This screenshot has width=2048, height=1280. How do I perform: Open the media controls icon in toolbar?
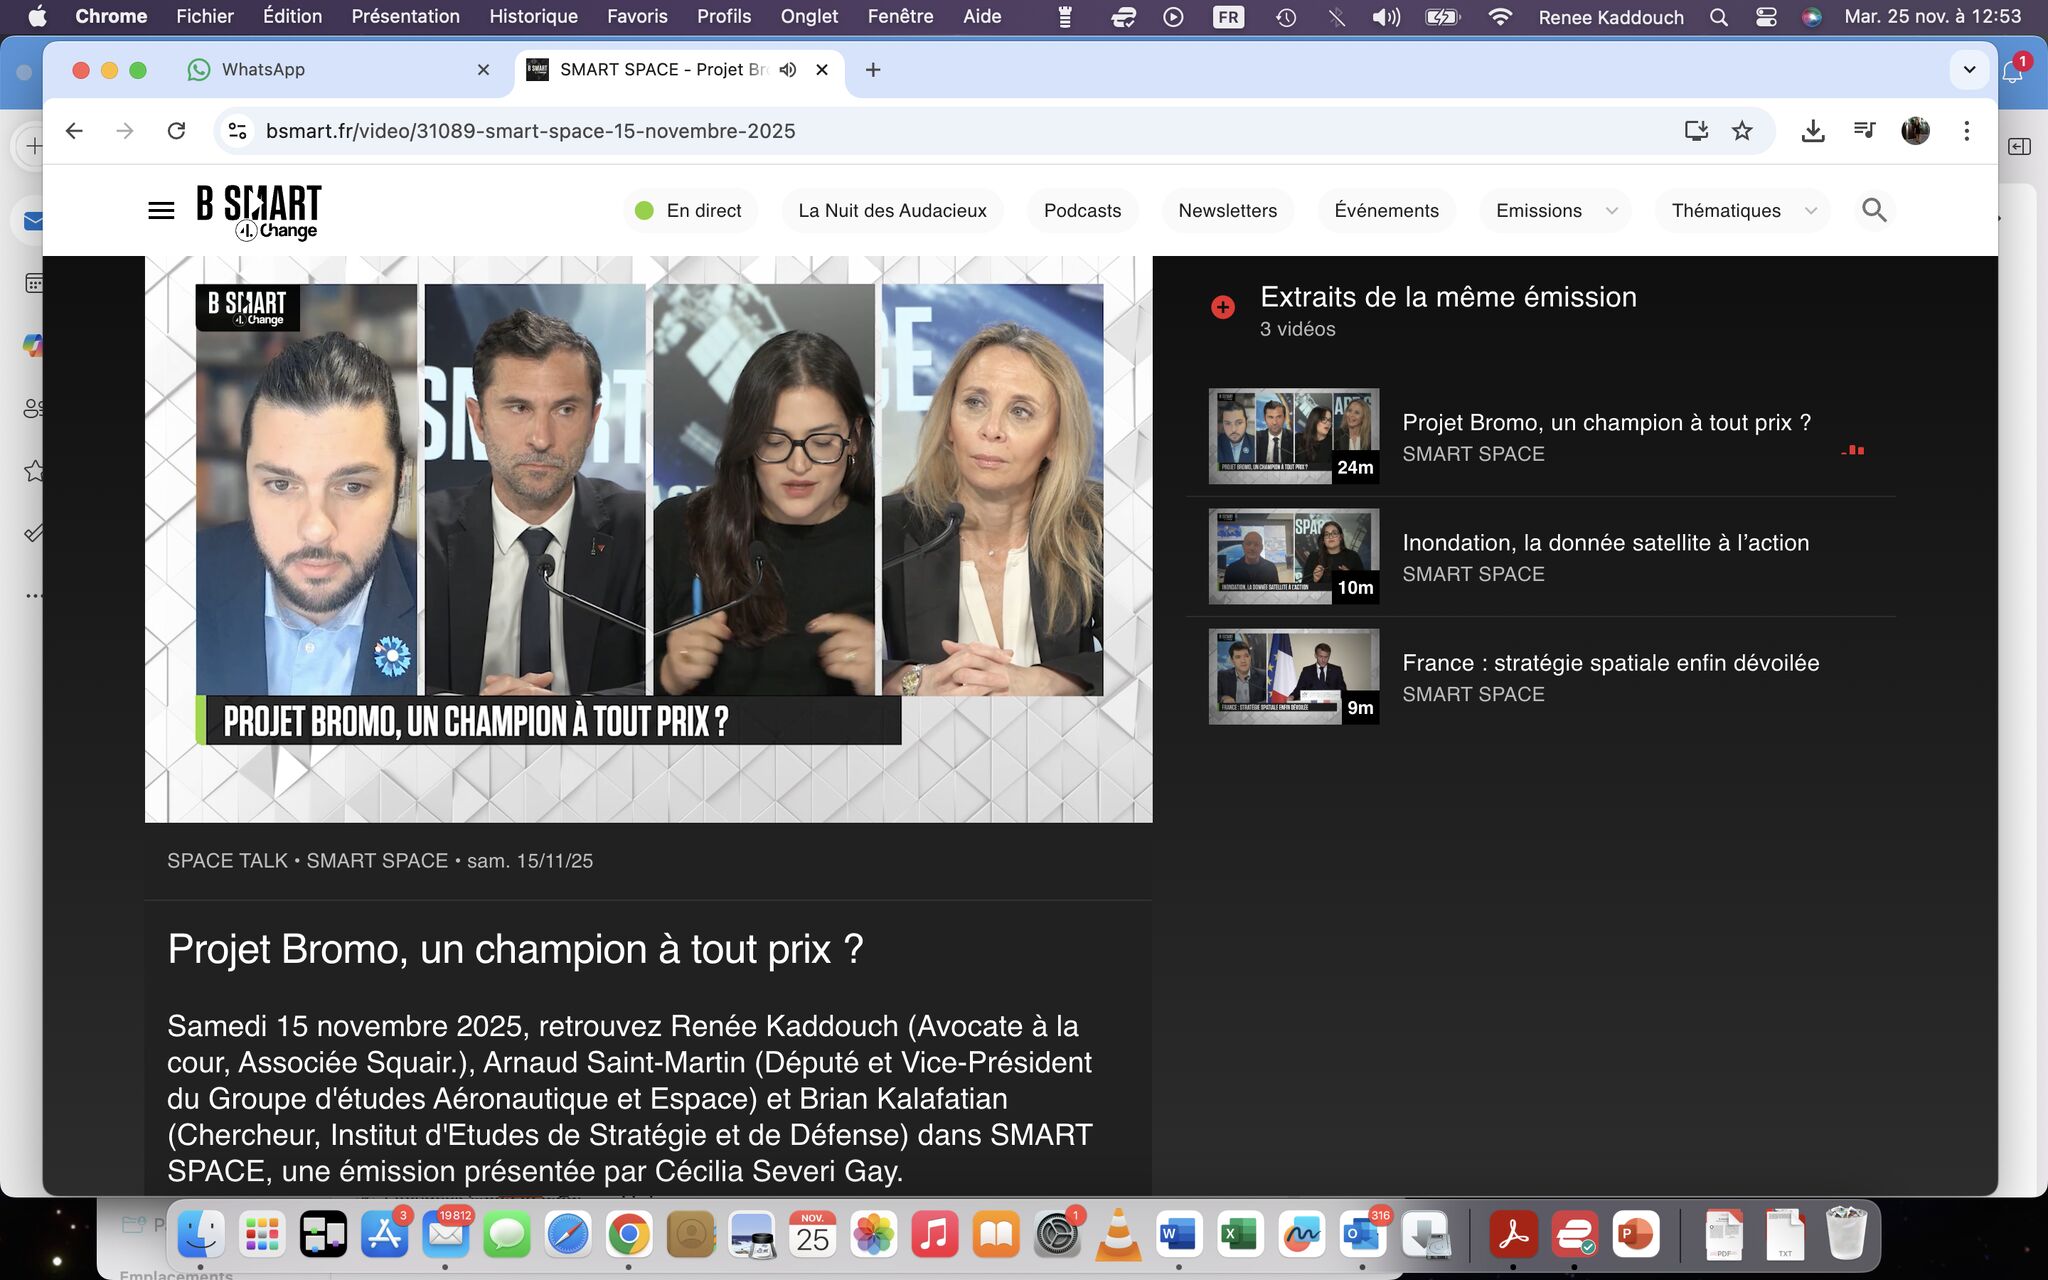[1864, 130]
